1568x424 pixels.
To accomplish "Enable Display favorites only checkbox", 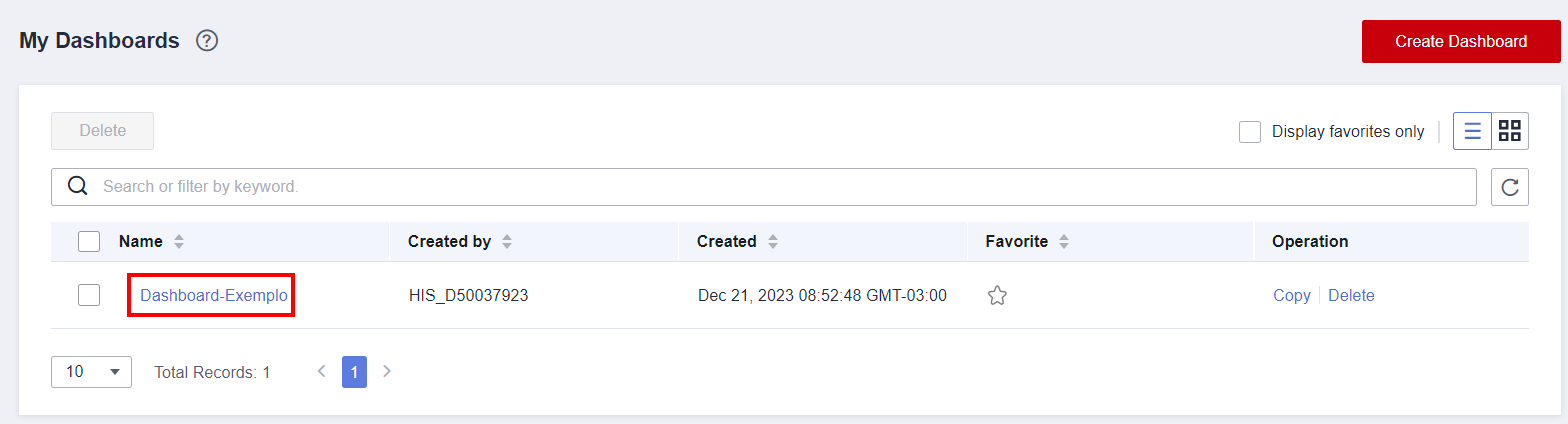I will point(1250,132).
